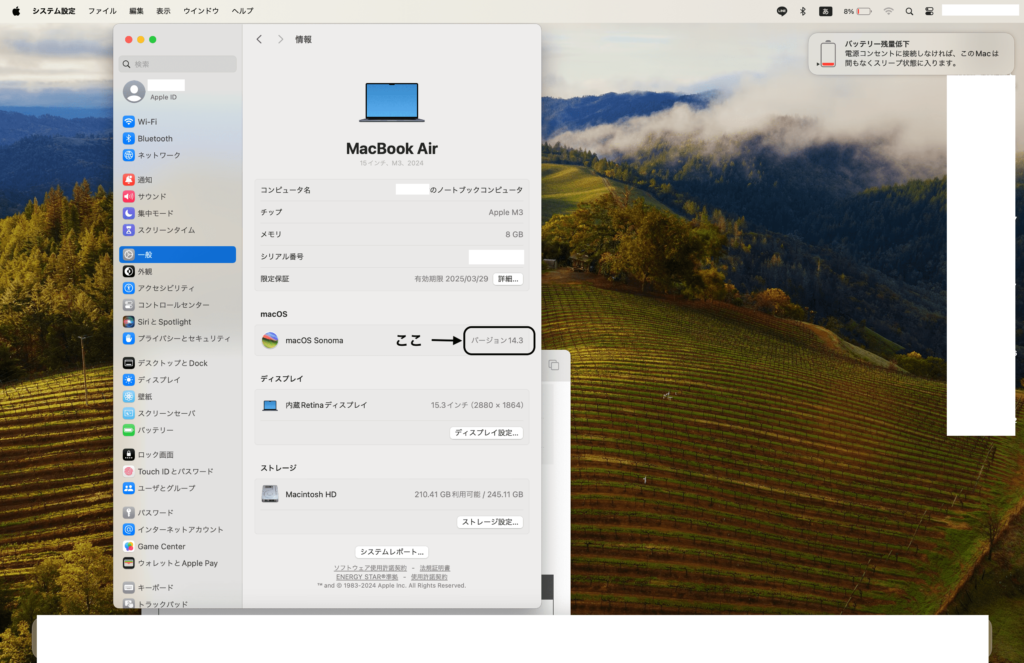Open the システム設定 menu
Screen dimensions: 1024x663
click(x=54, y=11)
